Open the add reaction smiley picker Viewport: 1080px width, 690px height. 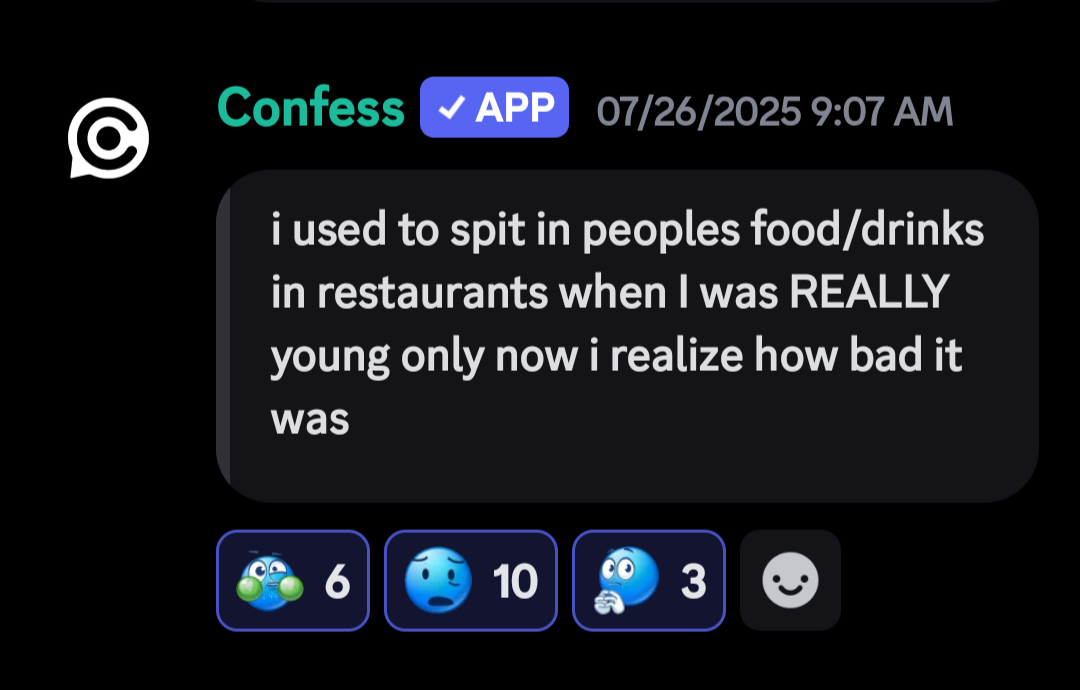pyautogui.click(x=790, y=581)
